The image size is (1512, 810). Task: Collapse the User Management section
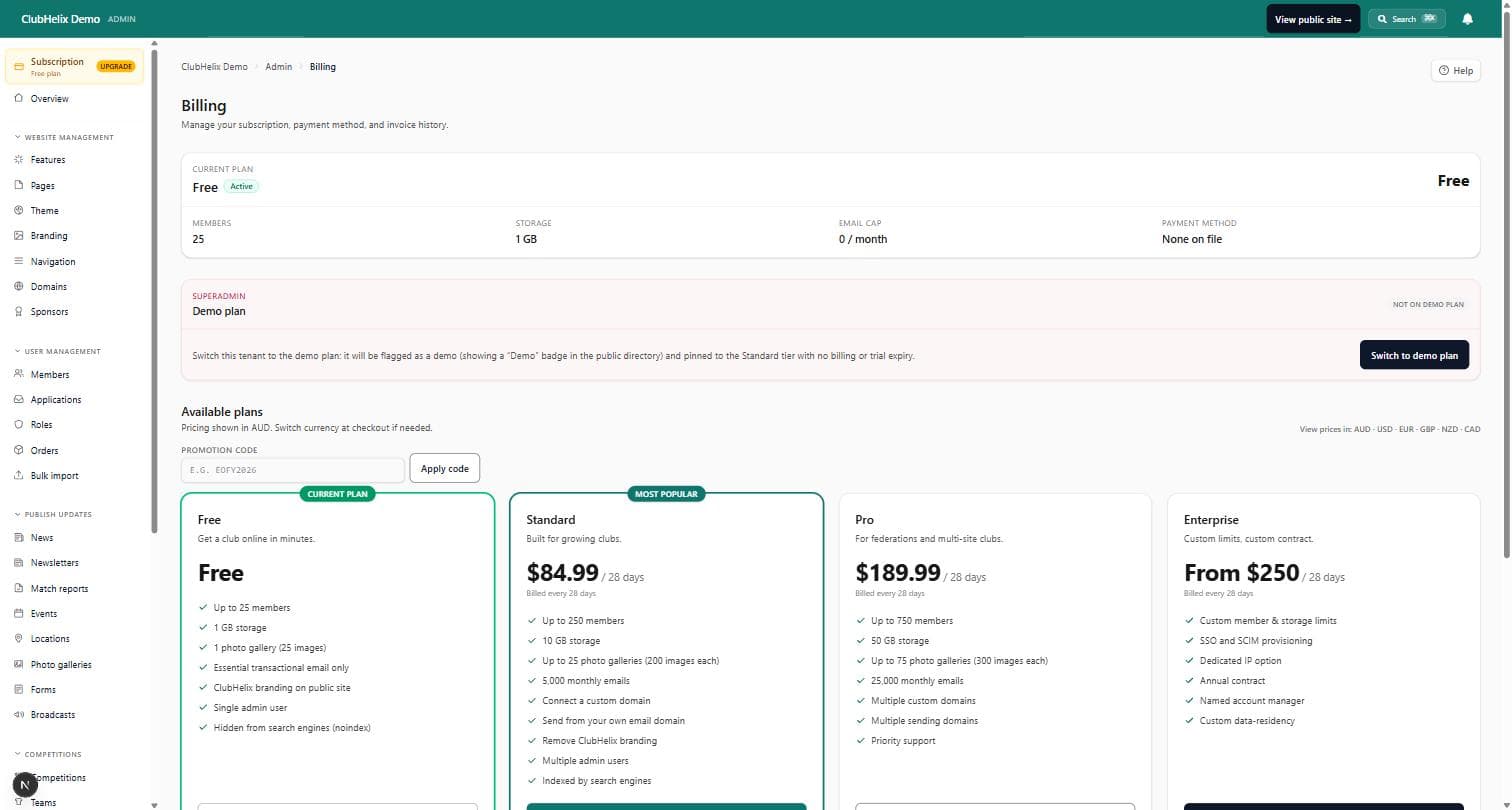58,351
